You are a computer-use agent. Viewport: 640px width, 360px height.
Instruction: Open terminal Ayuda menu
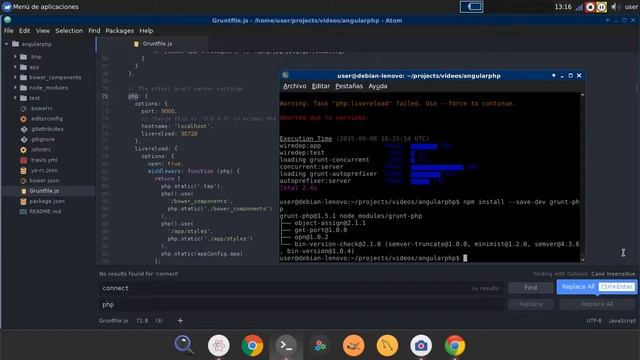378,86
